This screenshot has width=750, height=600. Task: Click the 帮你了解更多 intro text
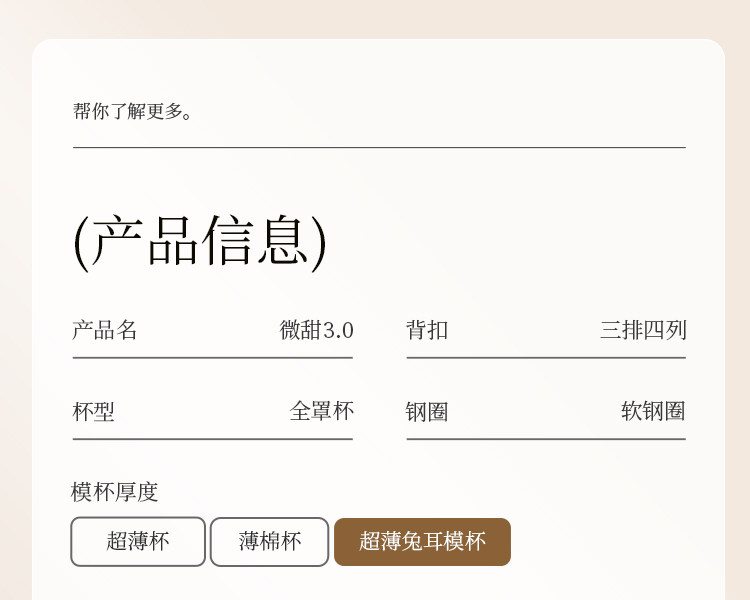tap(133, 111)
